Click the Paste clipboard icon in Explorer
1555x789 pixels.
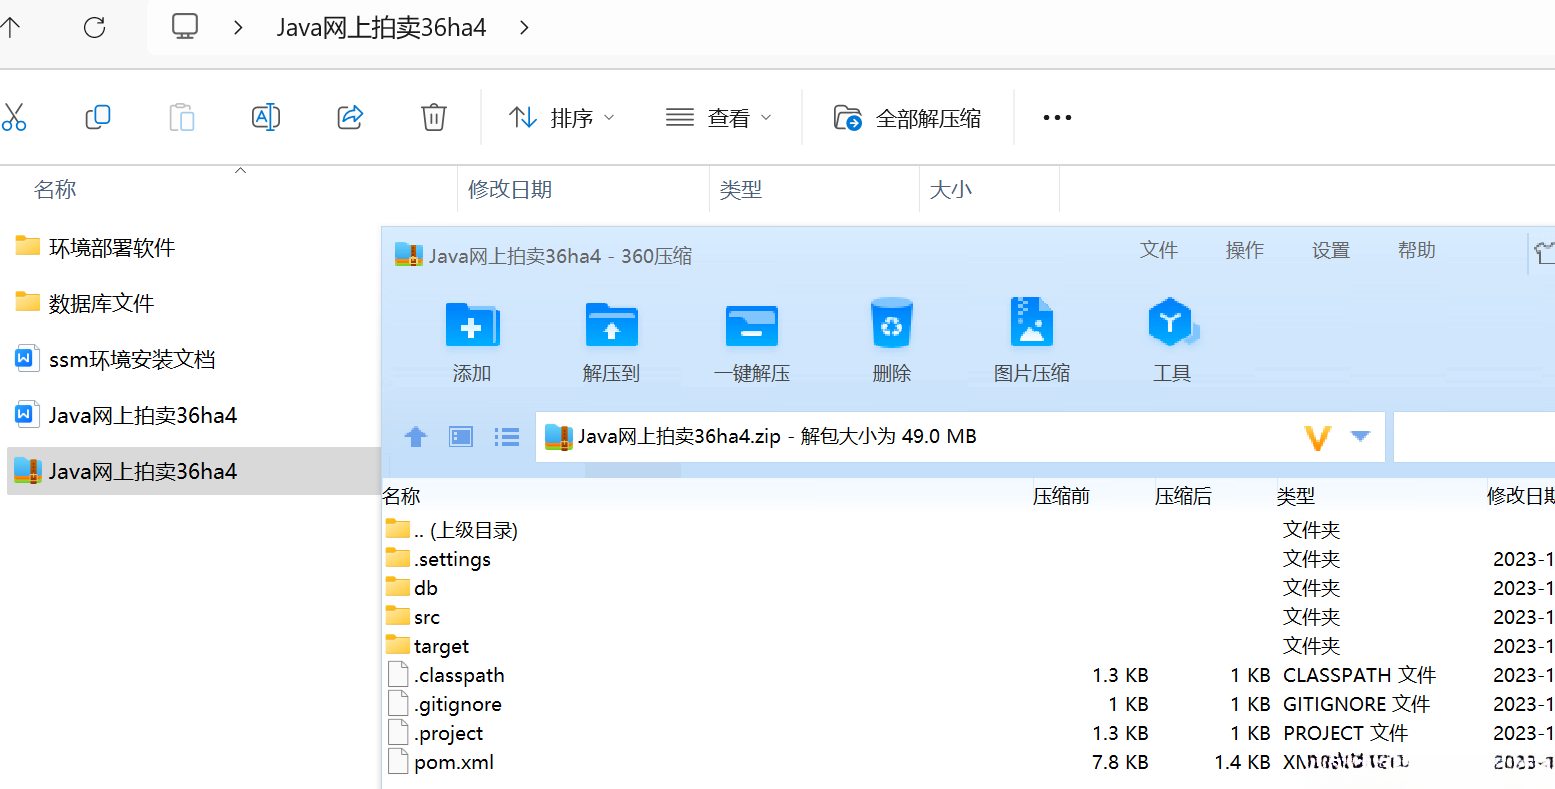(182, 118)
